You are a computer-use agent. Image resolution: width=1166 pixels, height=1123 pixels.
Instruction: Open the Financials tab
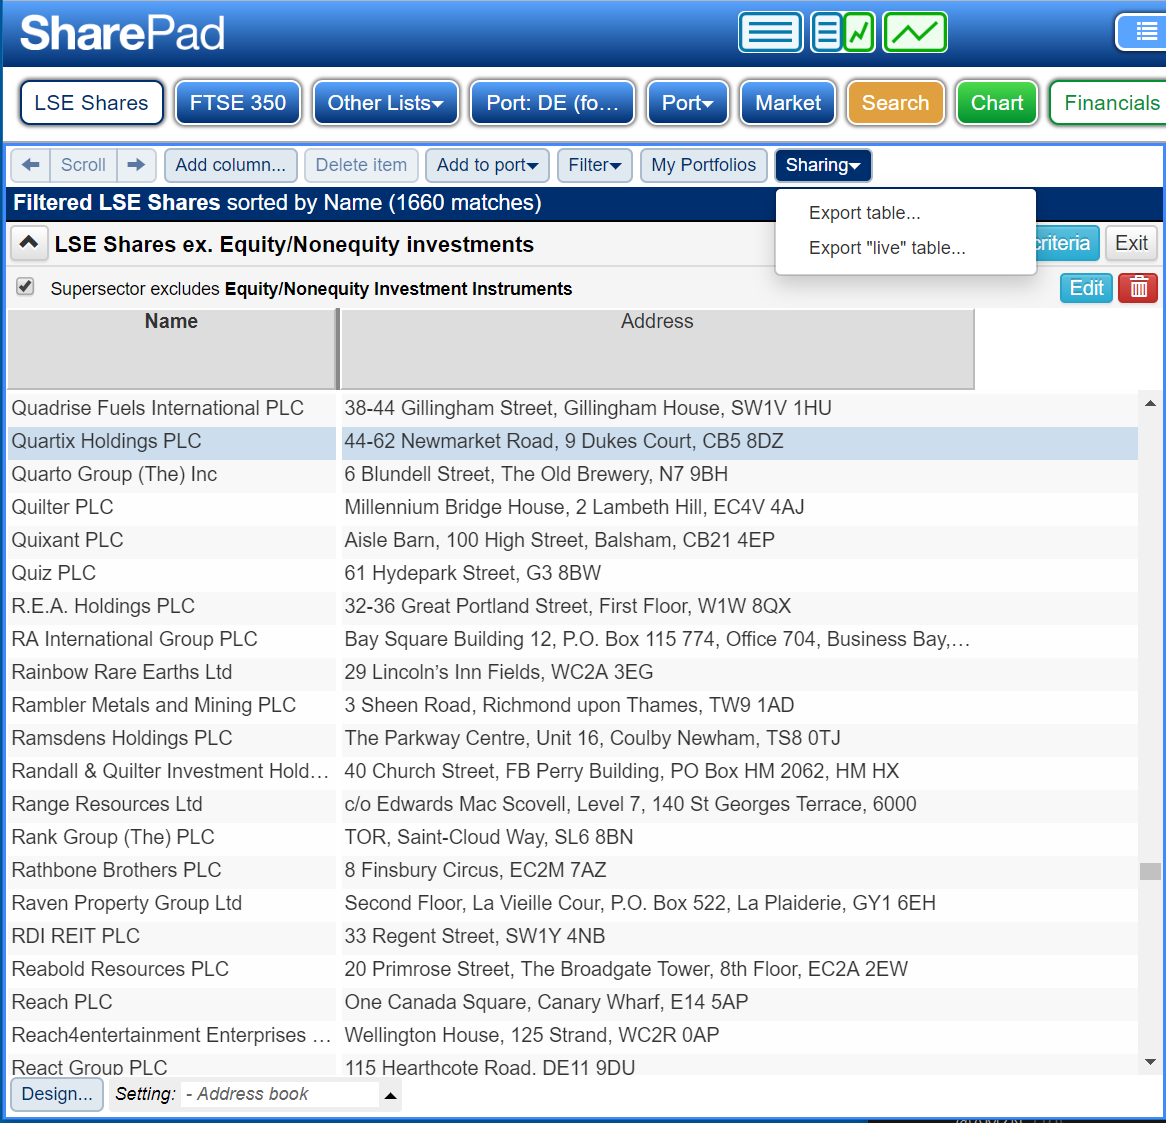coord(1109,103)
